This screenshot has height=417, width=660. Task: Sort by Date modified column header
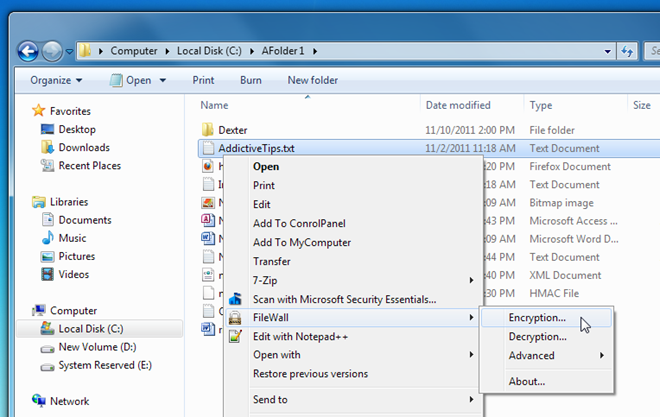point(458,105)
